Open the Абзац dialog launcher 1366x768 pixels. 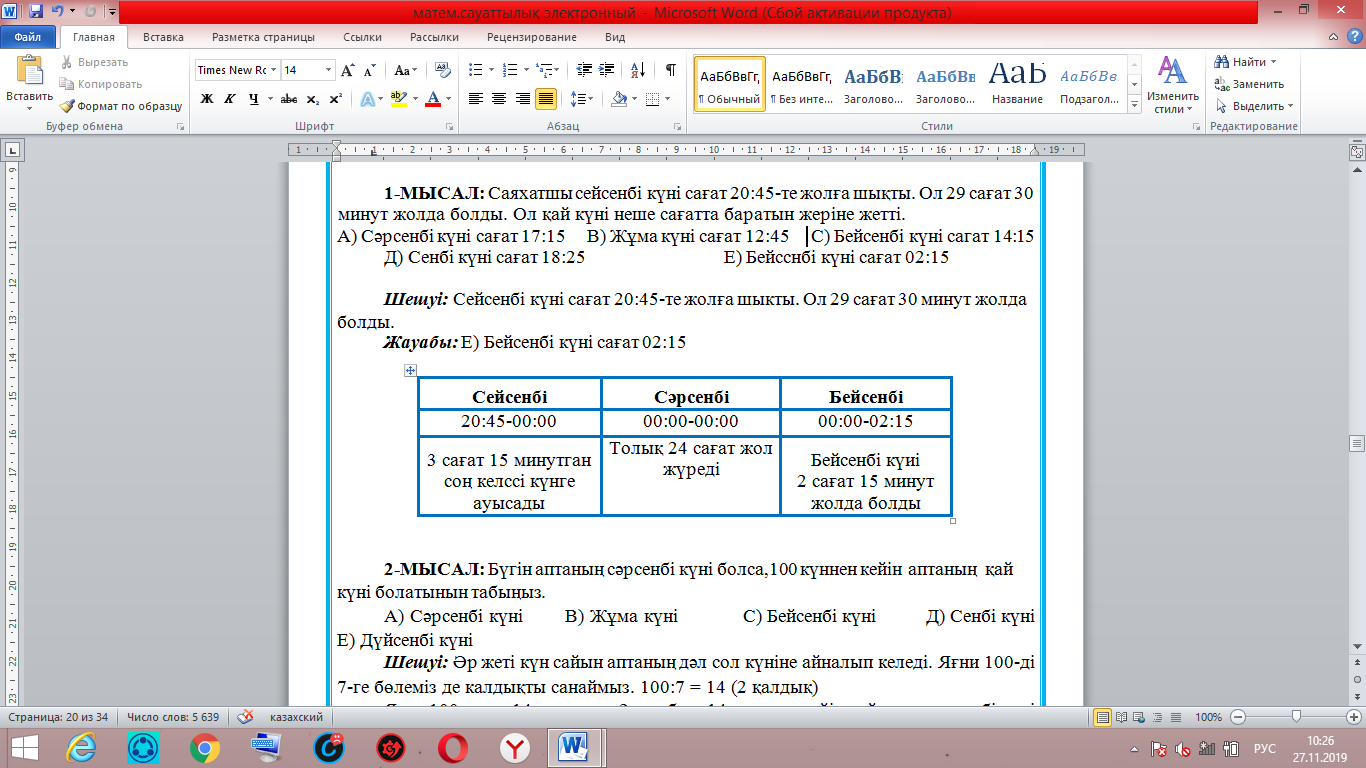pos(681,127)
